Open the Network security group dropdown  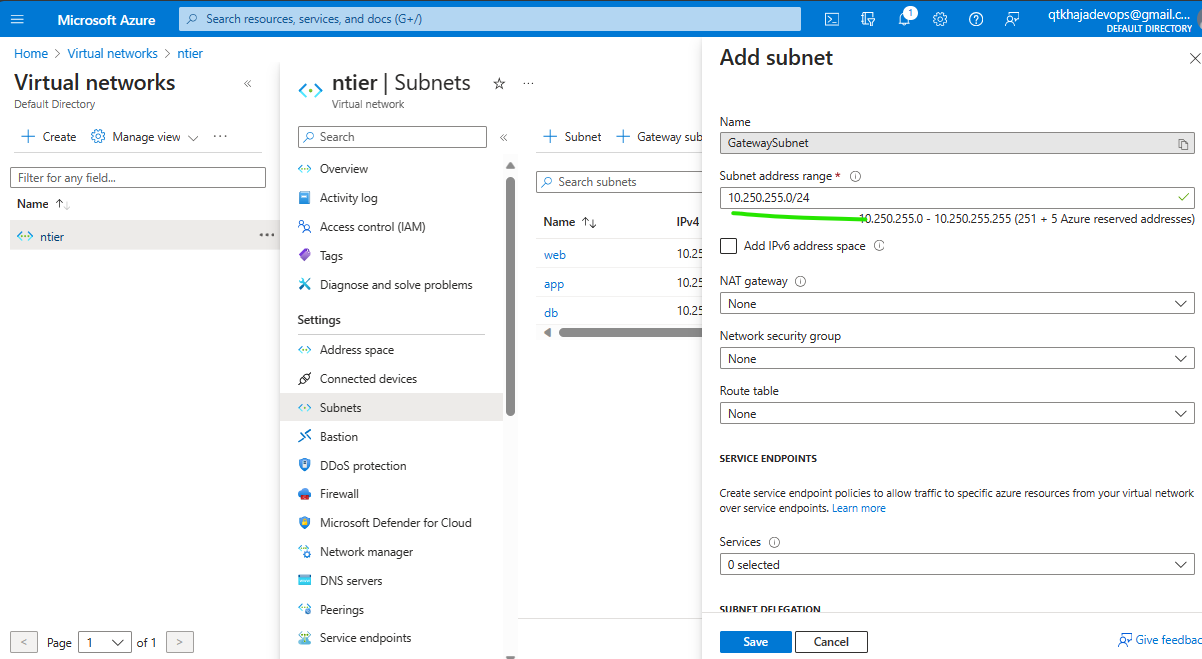click(x=957, y=358)
